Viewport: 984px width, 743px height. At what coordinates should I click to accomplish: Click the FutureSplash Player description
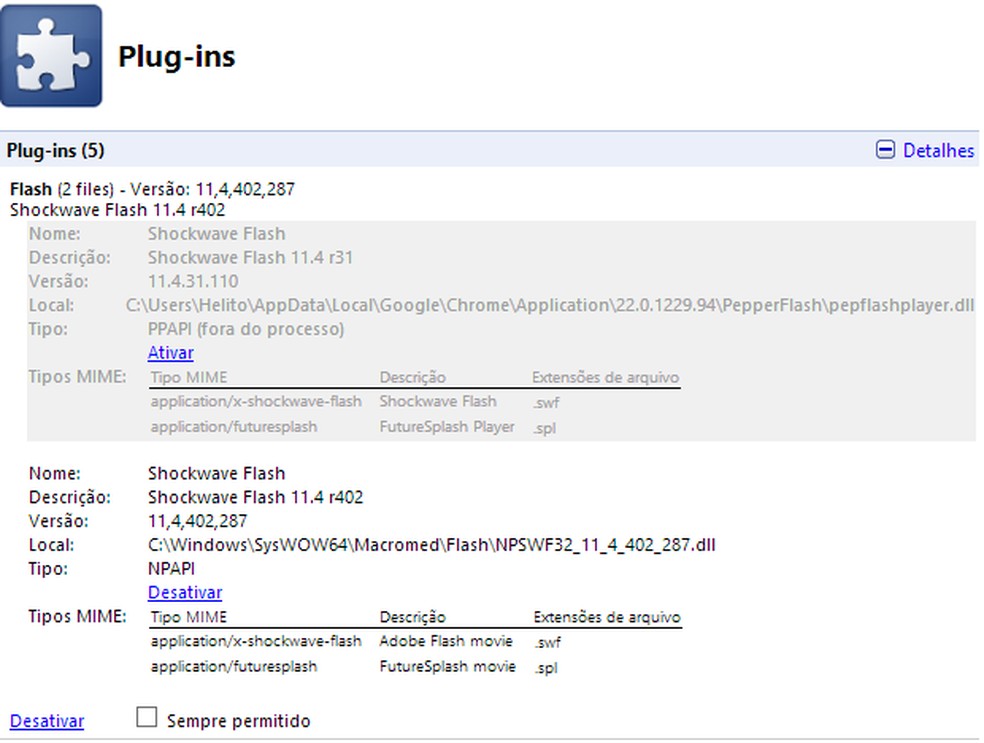[x=447, y=426]
